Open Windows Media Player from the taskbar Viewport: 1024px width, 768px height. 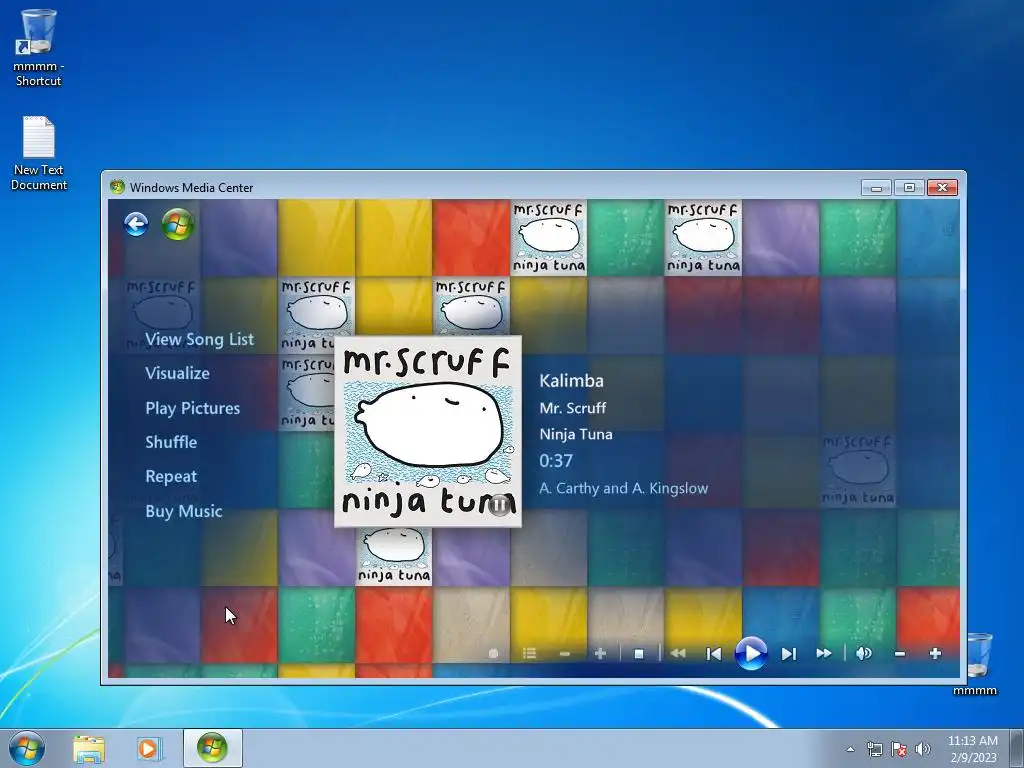(x=148, y=749)
